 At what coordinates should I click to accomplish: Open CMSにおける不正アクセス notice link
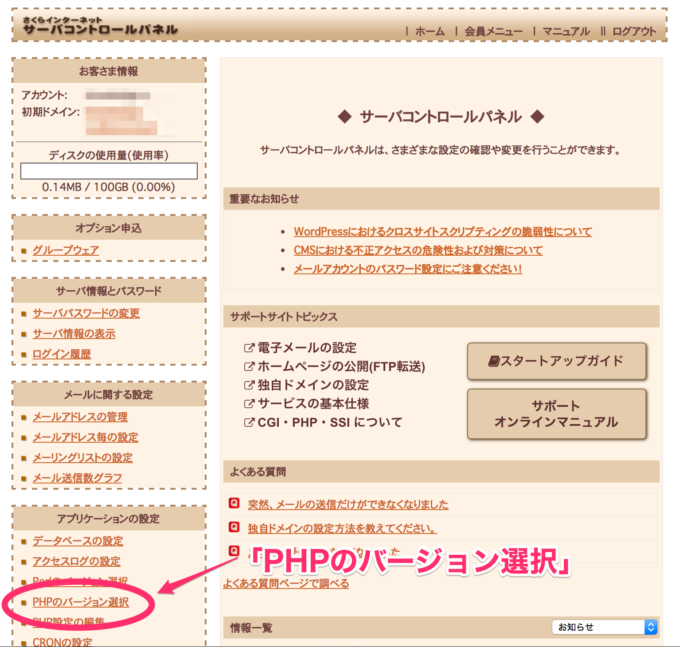tap(418, 250)
